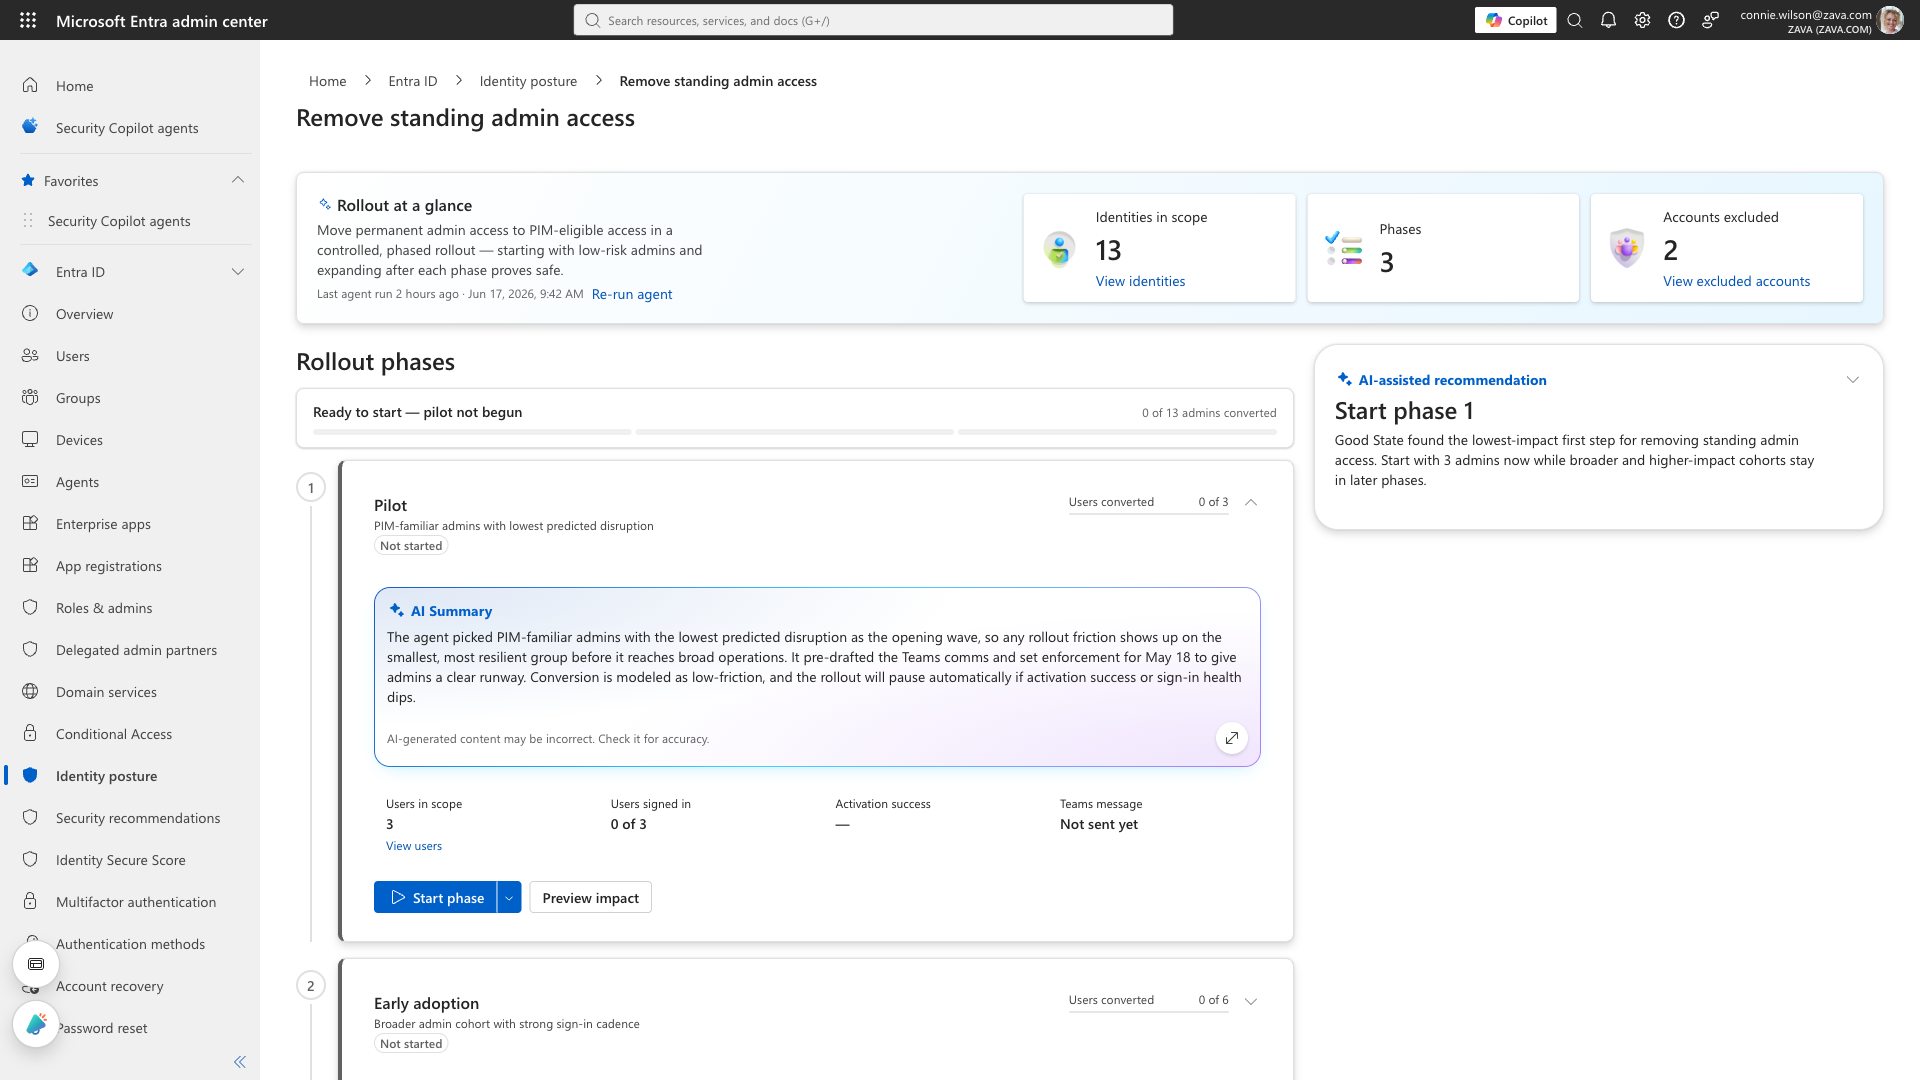The image size is (1920, 1080).
Task: Click the Multifactor authentication lock icon
Action: click(x=30, y=901)
